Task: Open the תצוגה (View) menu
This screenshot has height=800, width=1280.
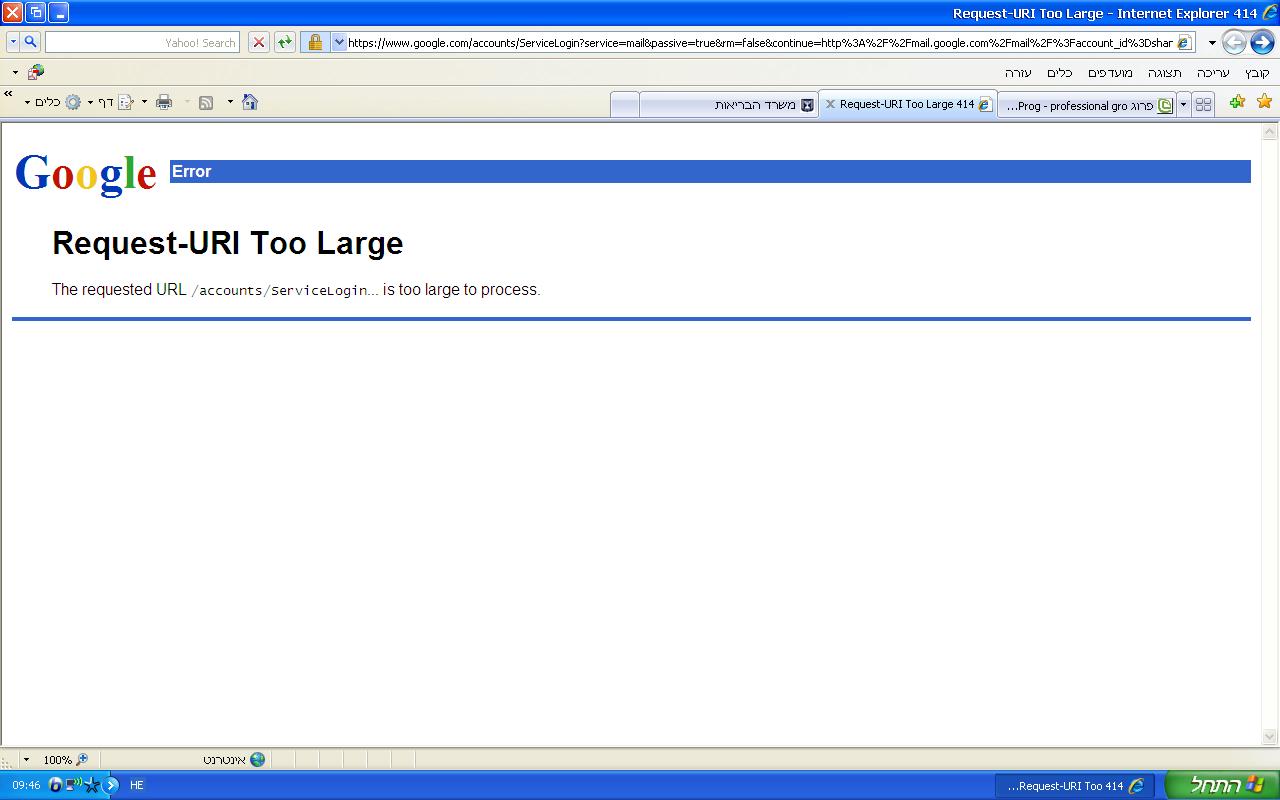Action: [x=1165, y=73]
